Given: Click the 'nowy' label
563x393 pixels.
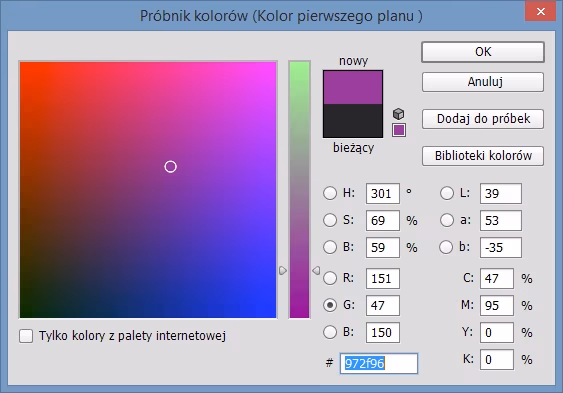Looking at the screenshot, I should coord(353,61).
